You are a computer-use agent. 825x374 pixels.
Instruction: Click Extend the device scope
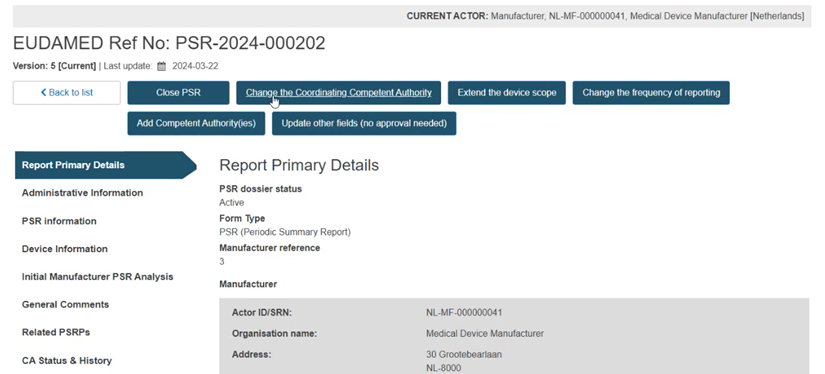[507, 93]
